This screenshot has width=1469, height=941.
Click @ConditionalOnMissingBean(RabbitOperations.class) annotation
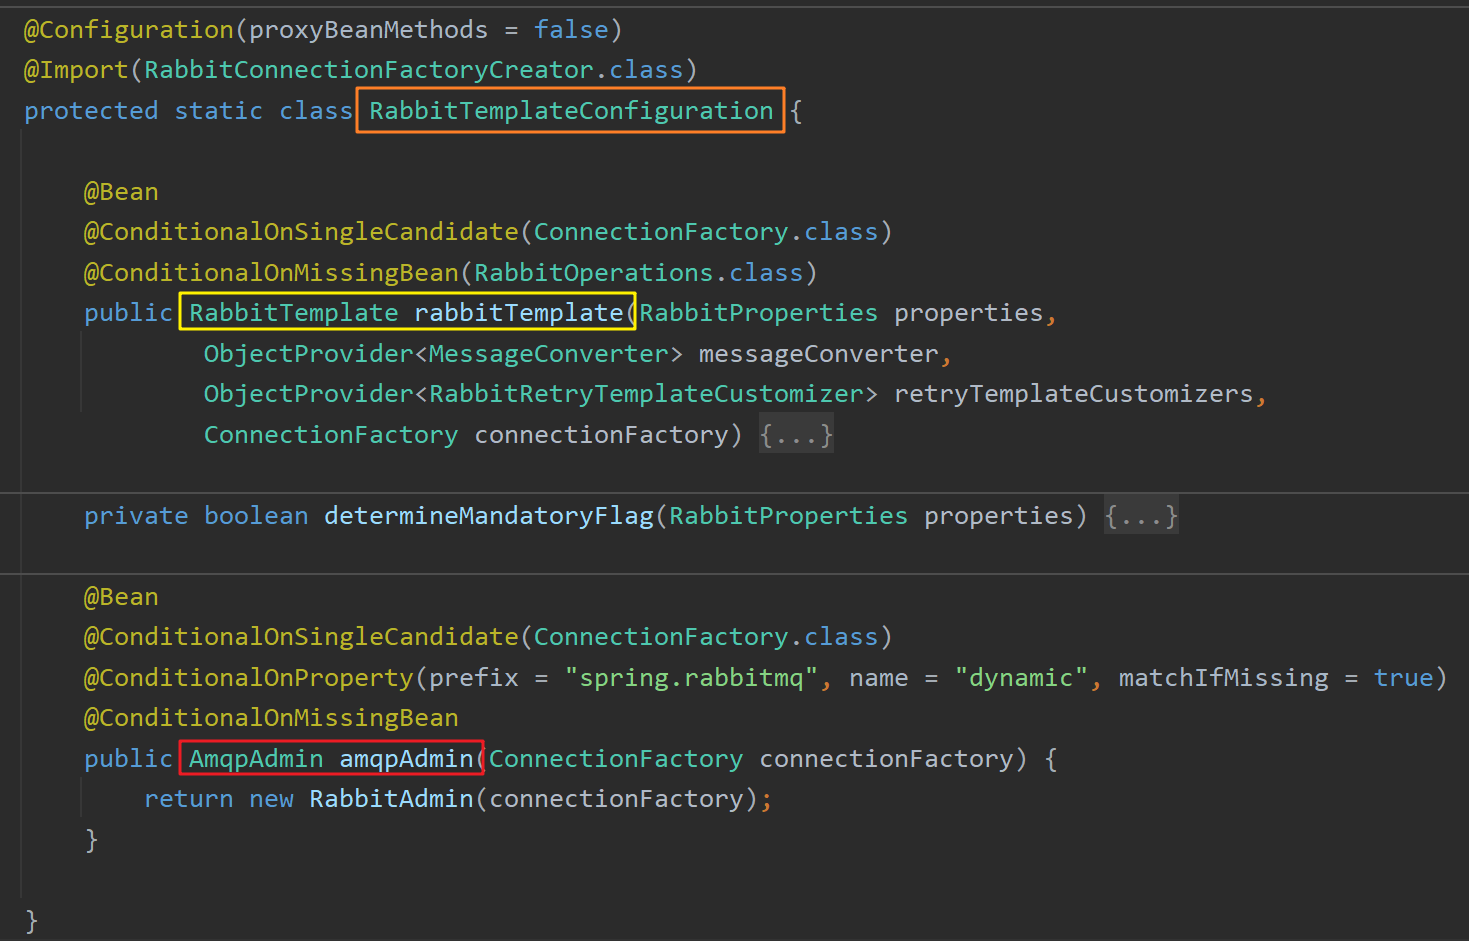[451, 273]
